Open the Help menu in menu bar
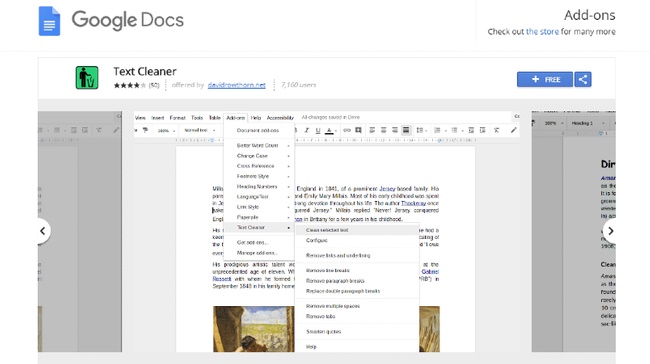 coord(256,118)
